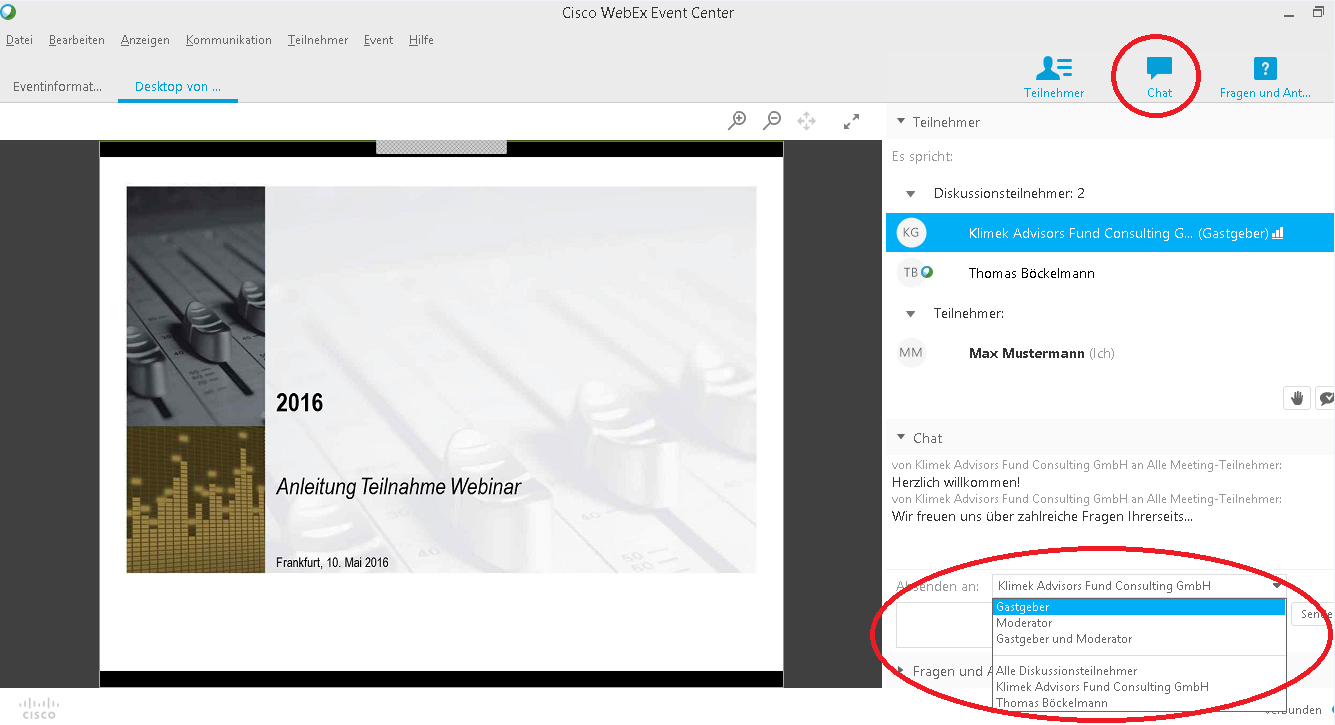Switch to the Eventinformationen tab
This screenshot has height=725, width=1335.
pyautogui.click(x=58, y=87)
